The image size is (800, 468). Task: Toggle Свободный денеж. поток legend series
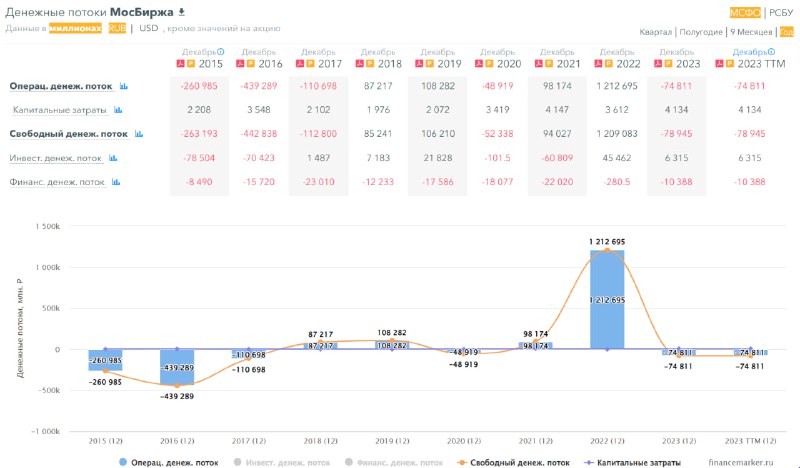click(x=513, y=462)
